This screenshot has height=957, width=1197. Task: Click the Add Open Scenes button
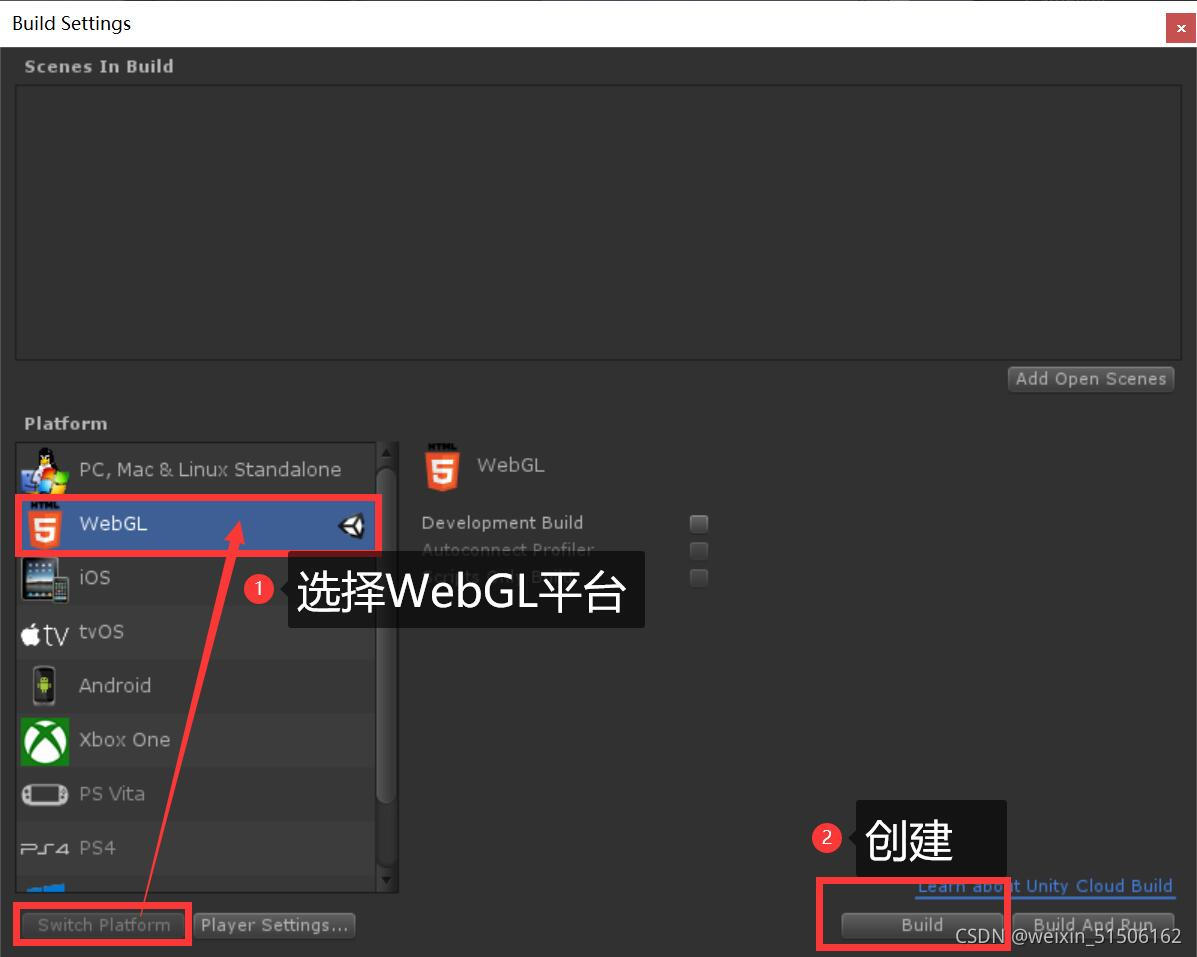[1090, 379]
